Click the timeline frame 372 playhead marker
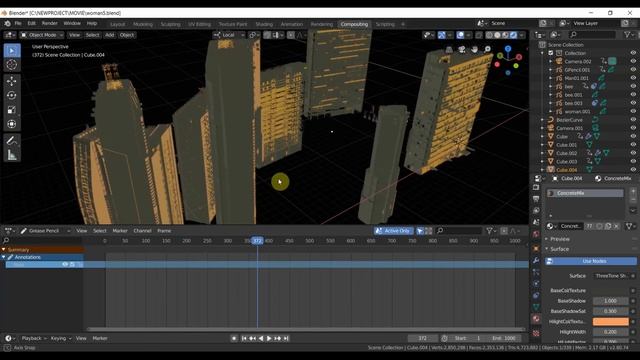Viewport: 640px width, 360px height. pos(257,241)
